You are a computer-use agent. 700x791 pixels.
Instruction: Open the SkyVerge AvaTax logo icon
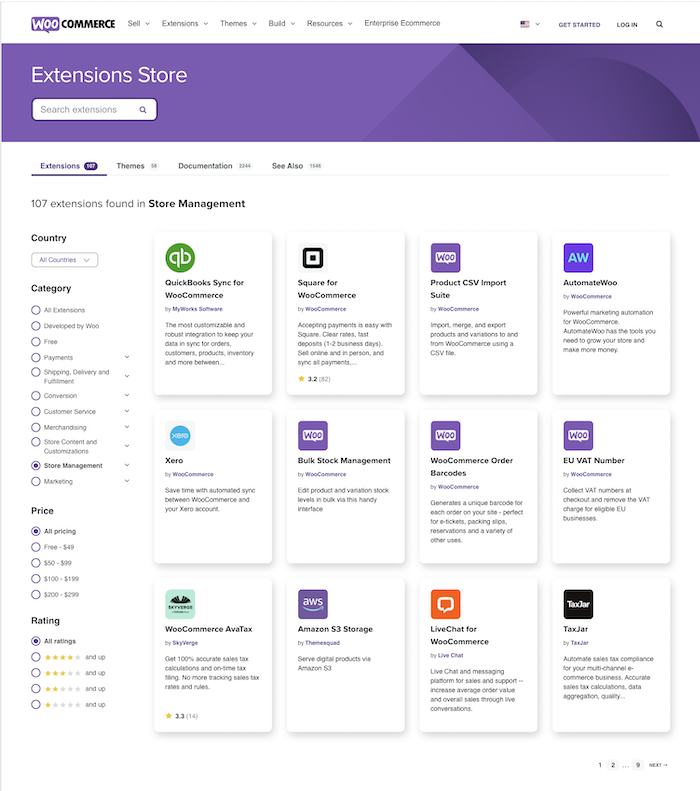coord(180,604)
